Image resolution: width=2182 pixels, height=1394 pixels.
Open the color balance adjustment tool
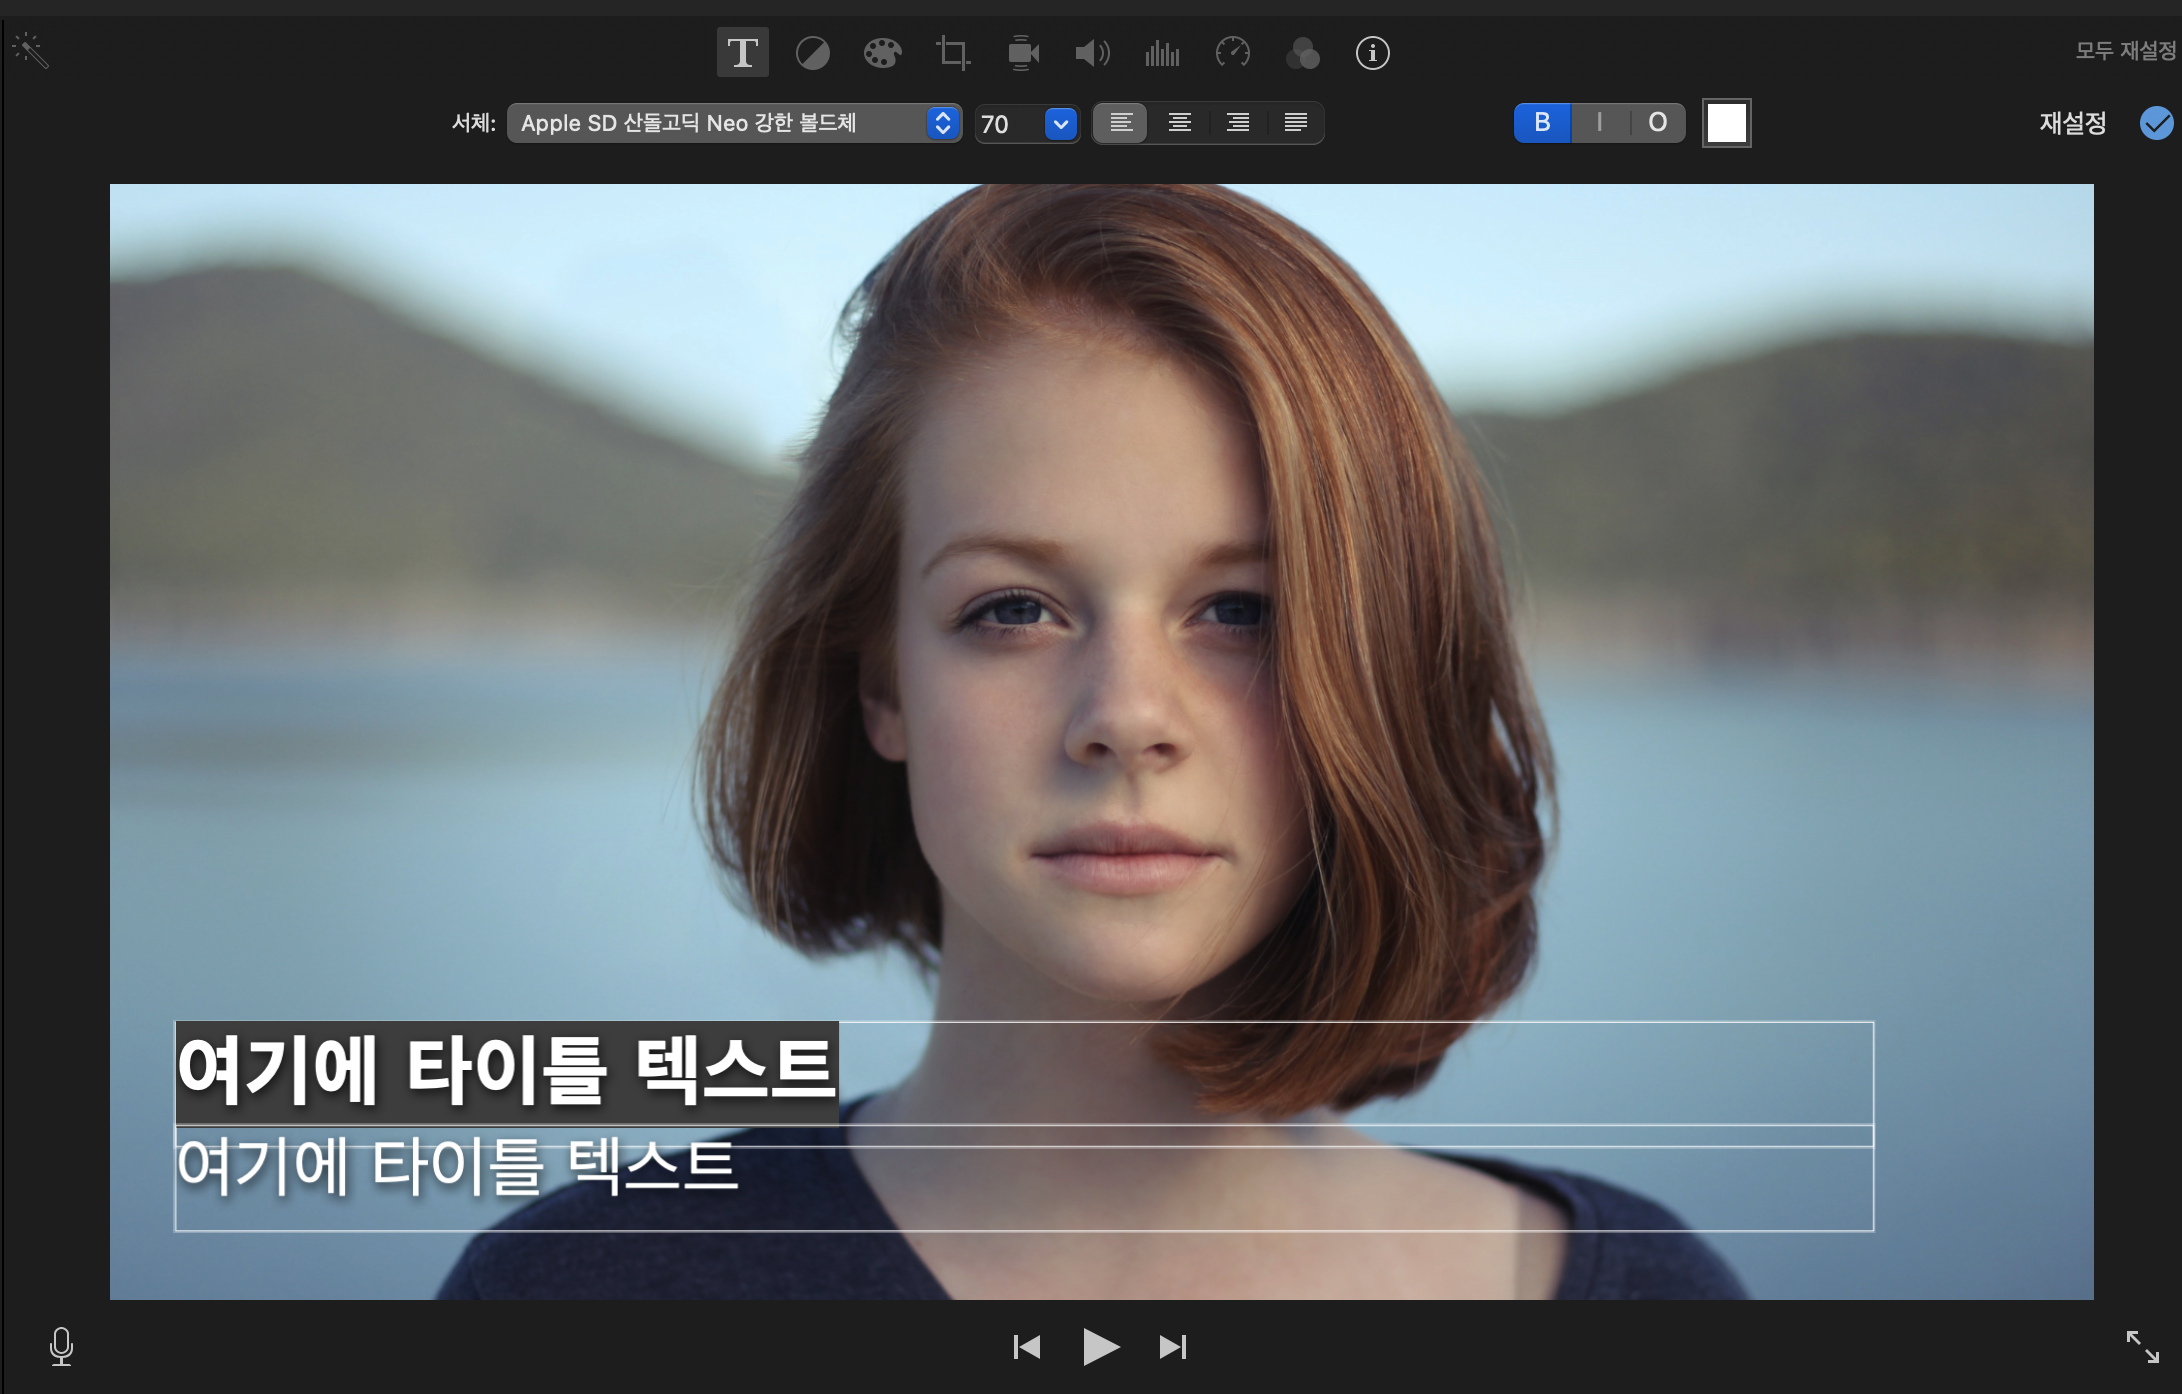tap(812, 53)
